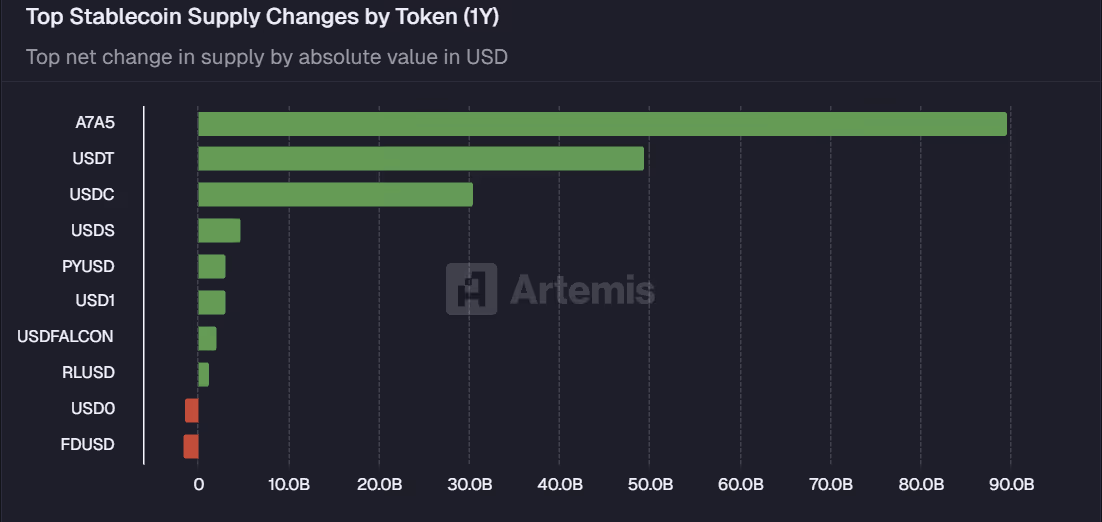Click the USDFALCON green bar

coord(207,339)
